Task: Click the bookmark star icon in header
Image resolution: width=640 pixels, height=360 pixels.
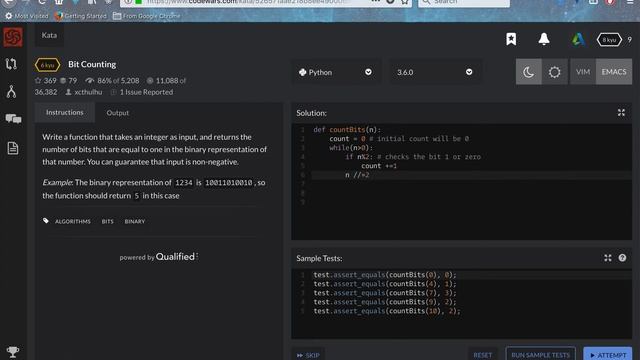Action: (x=511, y=39)
